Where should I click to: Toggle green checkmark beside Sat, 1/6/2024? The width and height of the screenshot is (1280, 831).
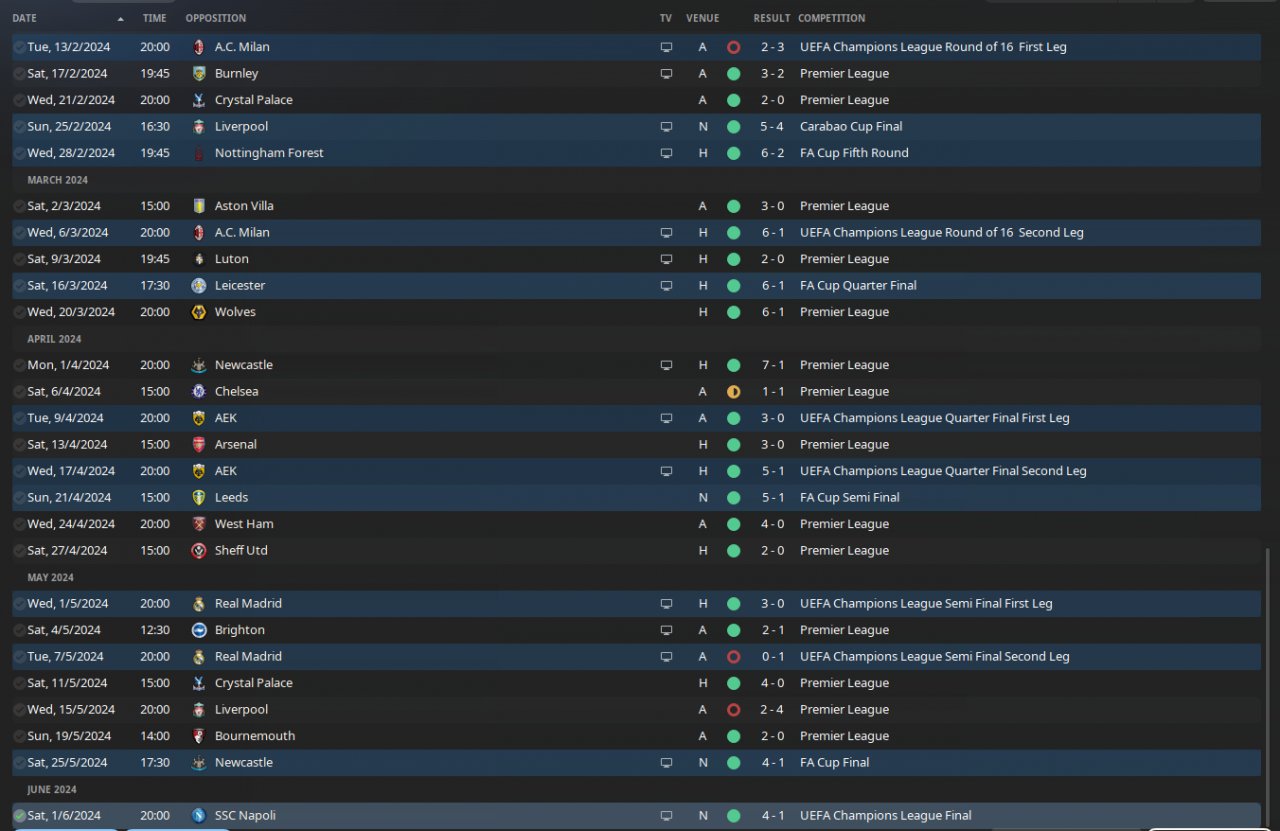click(19, 816)
